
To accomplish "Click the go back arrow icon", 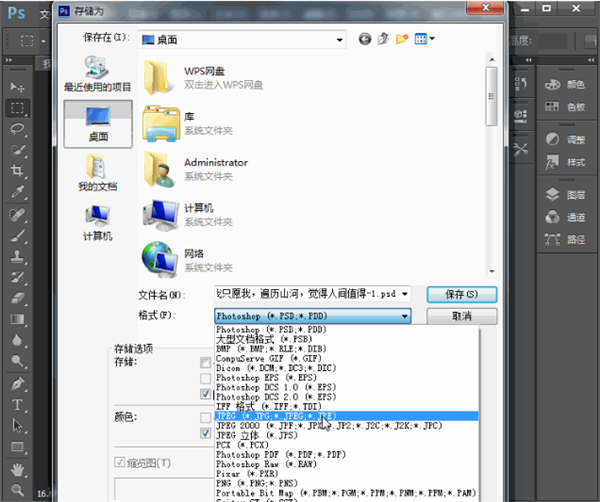I will point(365,39).
